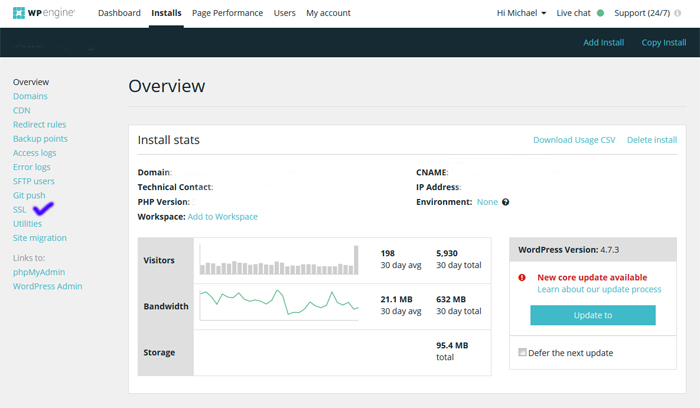Screen dimensions: 700x408
Task: Open phpMyAdmin link
Action: click(39, 272)
